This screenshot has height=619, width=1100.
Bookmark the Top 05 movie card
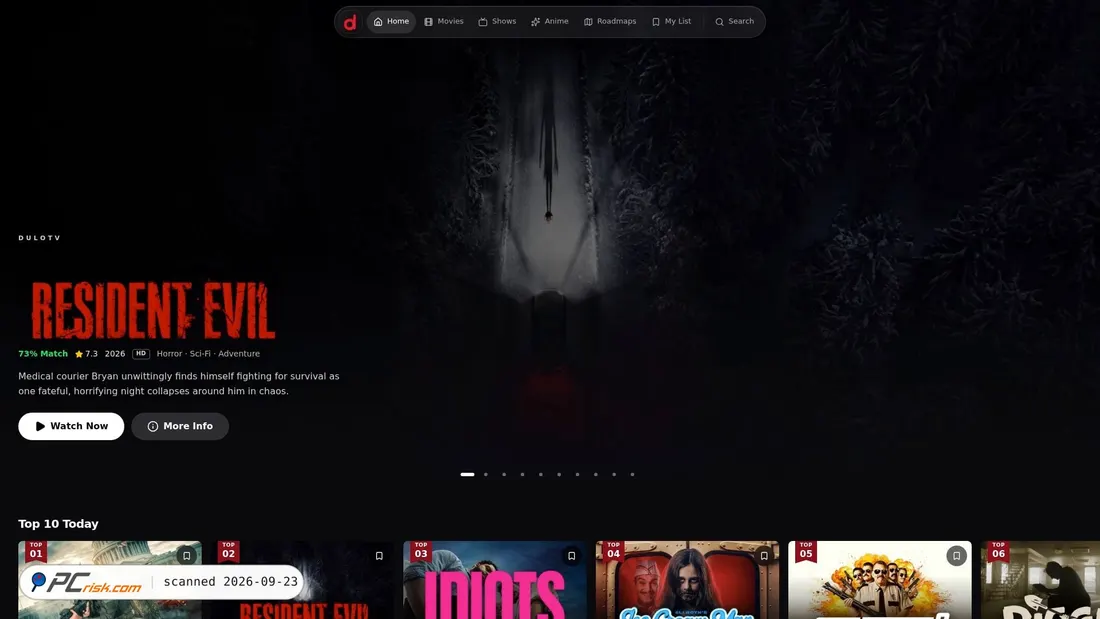tap(956, 556)
